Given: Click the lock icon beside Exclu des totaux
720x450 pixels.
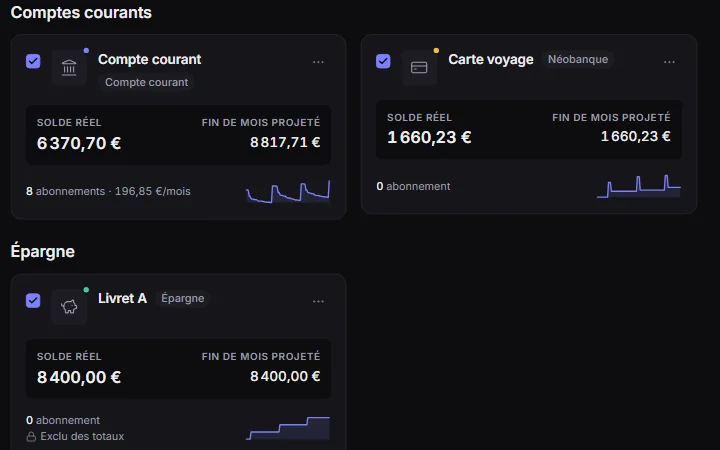Looking at the screenshot, I should (31, 437).
